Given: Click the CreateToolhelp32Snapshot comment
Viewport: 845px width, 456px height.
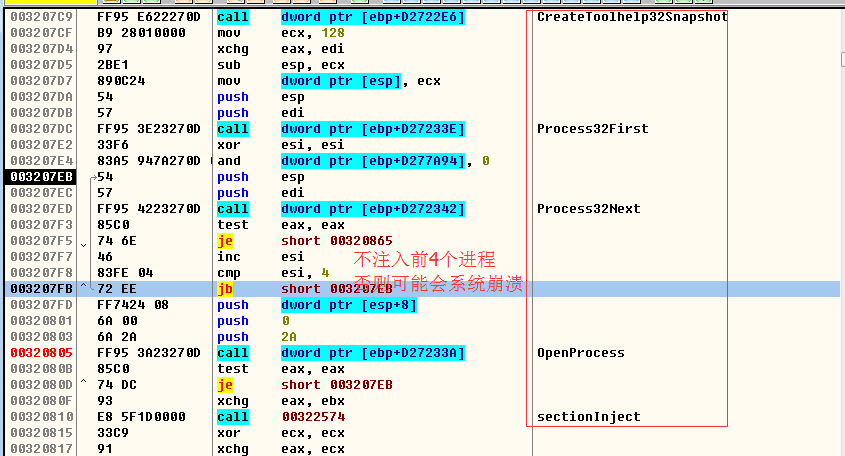Looking at the screenshot, I should tap(631, 17).
